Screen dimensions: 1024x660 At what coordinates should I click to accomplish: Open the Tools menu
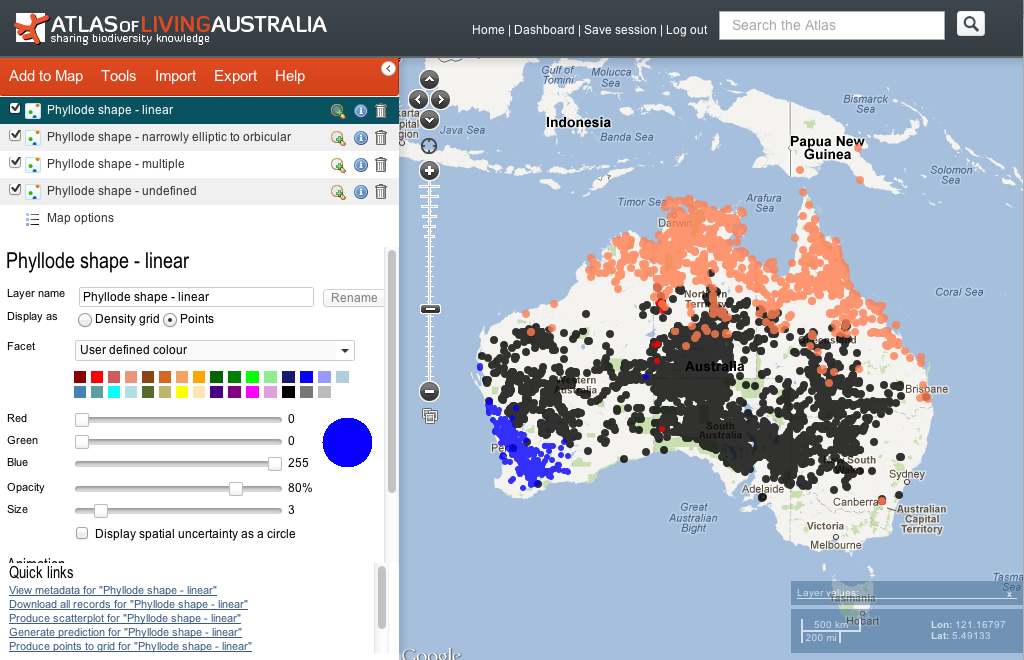118,76
